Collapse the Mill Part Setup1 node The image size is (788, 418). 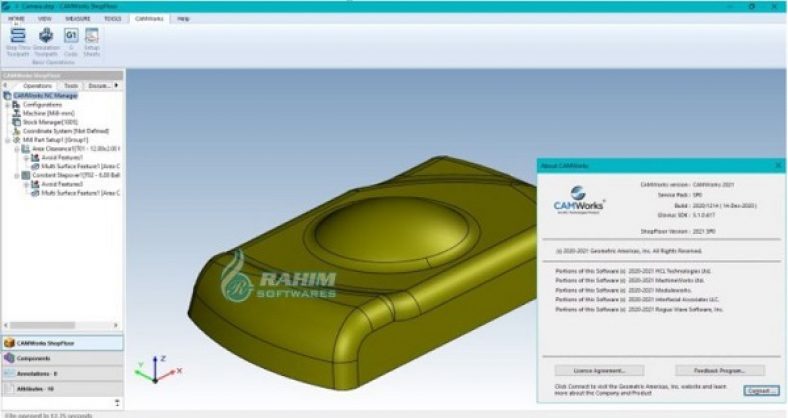(8, 140)
